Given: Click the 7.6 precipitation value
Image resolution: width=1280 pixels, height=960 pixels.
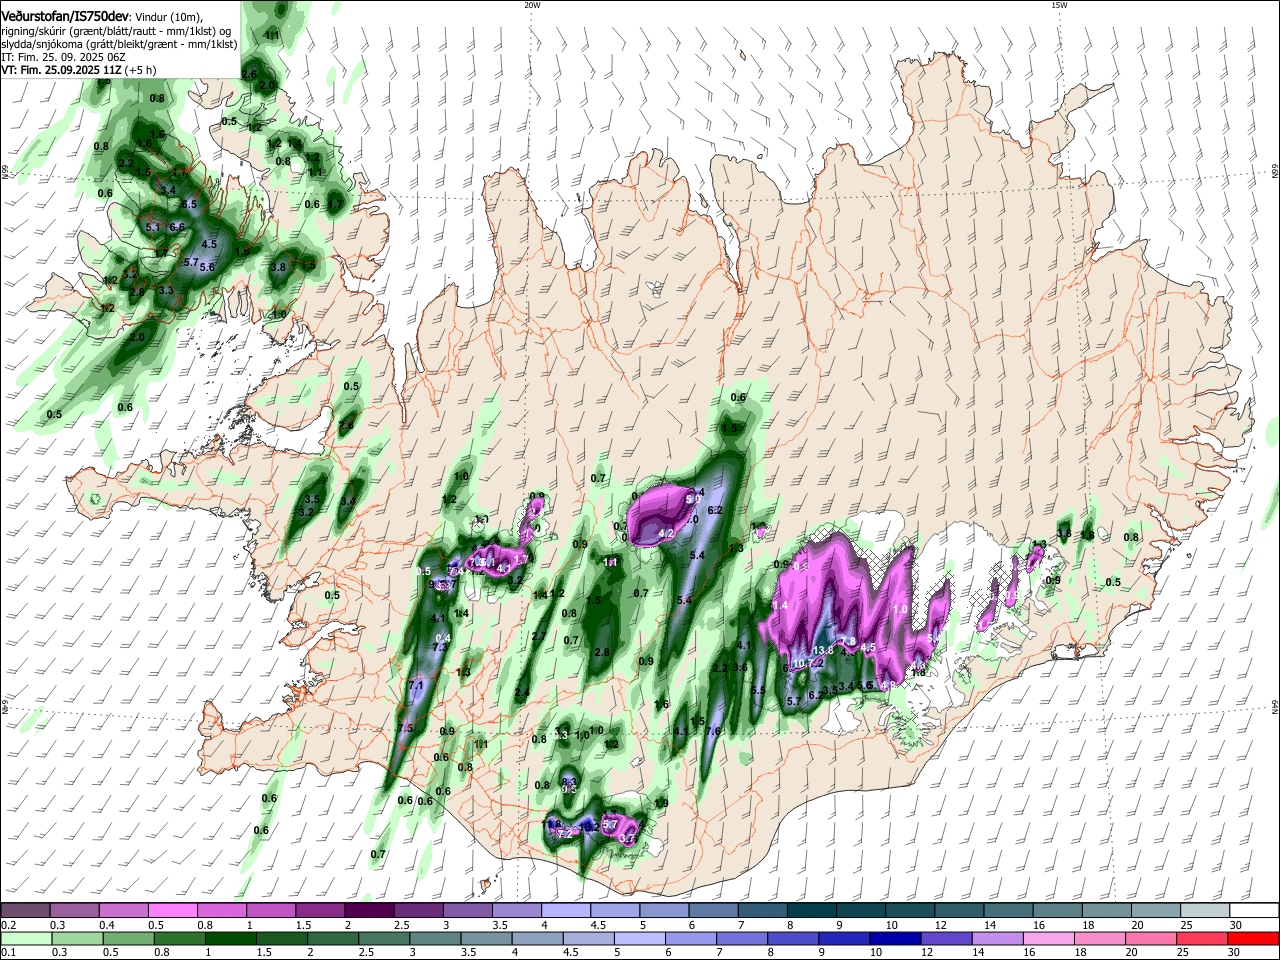Looking at the screenshot, I should coord(713,731).
